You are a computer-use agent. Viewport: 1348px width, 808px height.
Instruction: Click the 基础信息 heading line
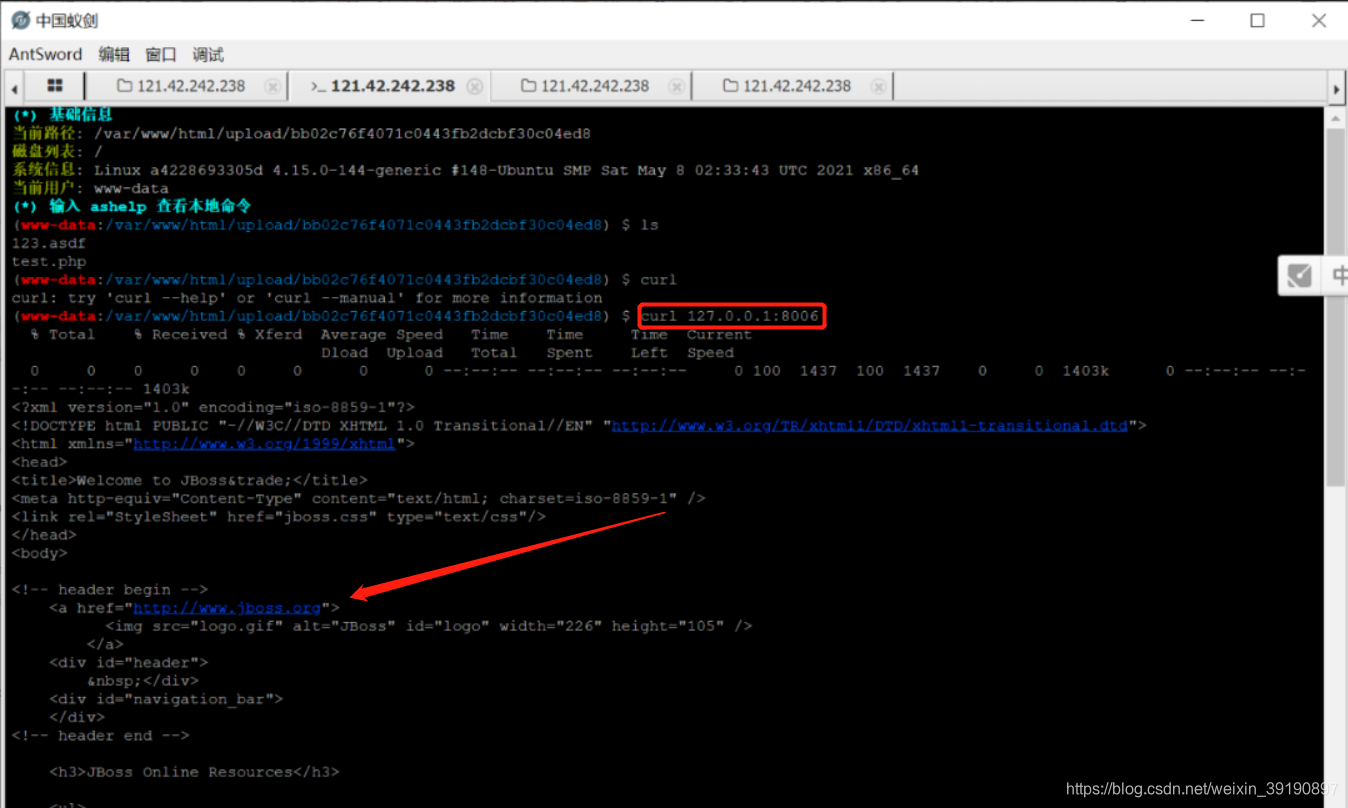tap(63, 115)
